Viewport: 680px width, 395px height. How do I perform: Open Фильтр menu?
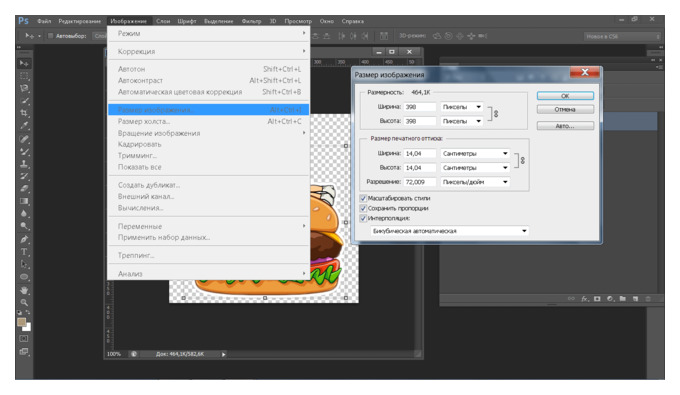click(252, 21)
